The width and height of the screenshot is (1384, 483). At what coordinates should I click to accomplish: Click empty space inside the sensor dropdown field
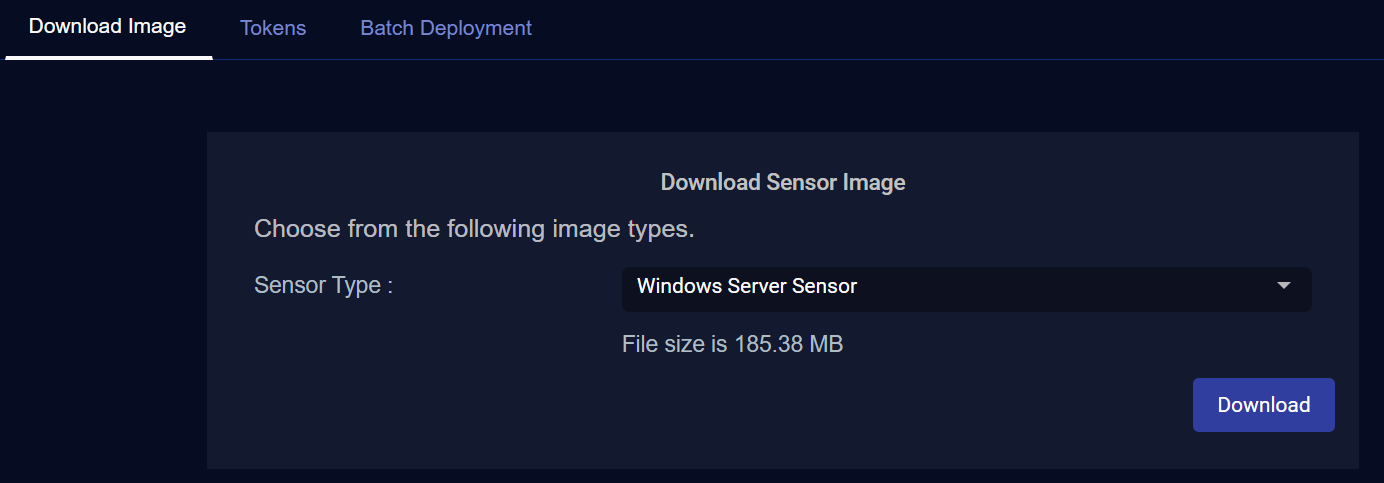[1060, 288]
